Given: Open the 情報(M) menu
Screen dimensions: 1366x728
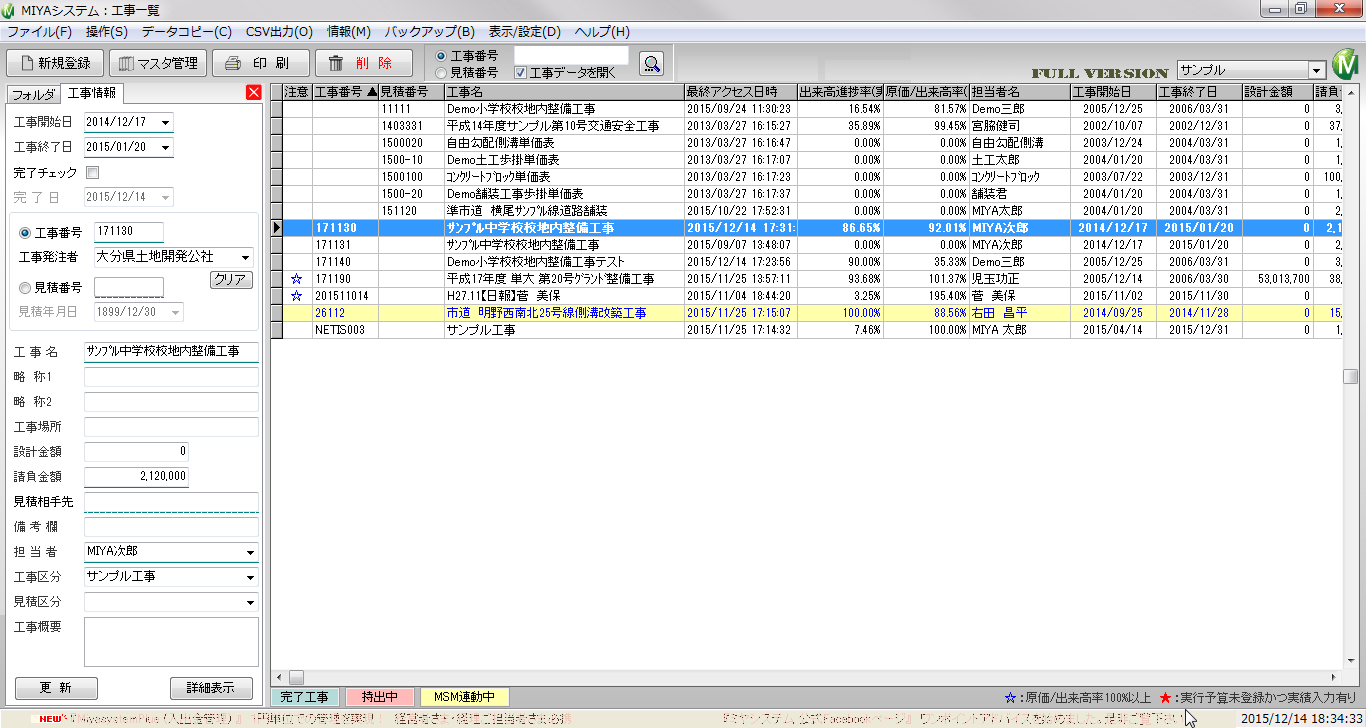Looking at the screenshot, I should coord(349,32).
